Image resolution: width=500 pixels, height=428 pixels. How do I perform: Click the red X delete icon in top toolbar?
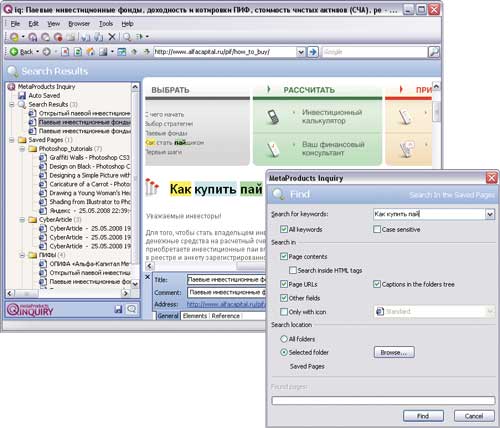point(112,37)
